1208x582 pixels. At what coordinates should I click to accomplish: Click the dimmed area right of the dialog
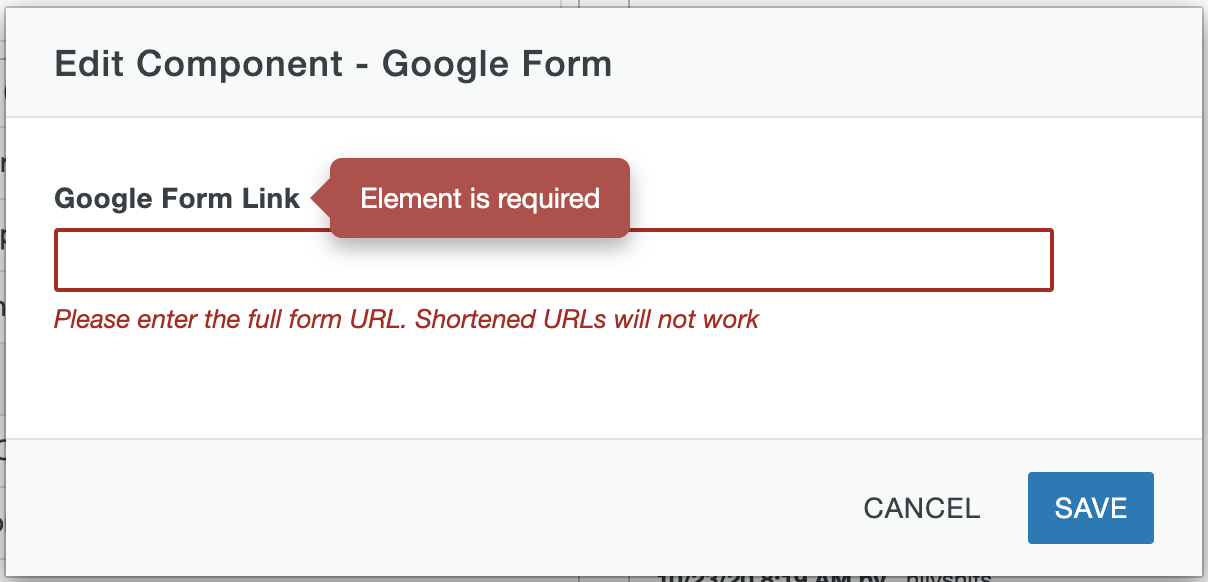point(1203,300)
